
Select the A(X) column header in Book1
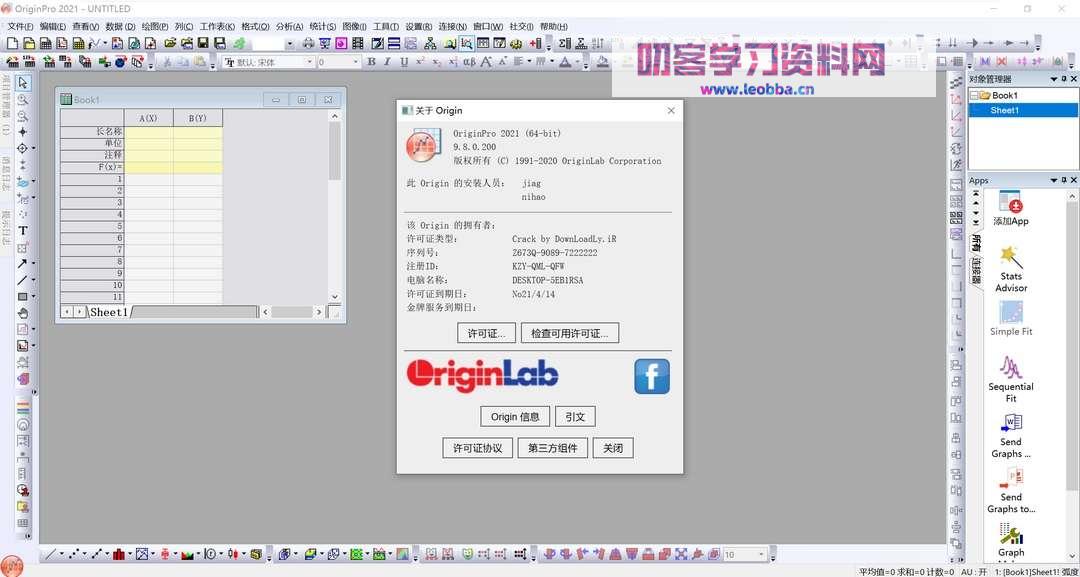(x=148, y=117)
